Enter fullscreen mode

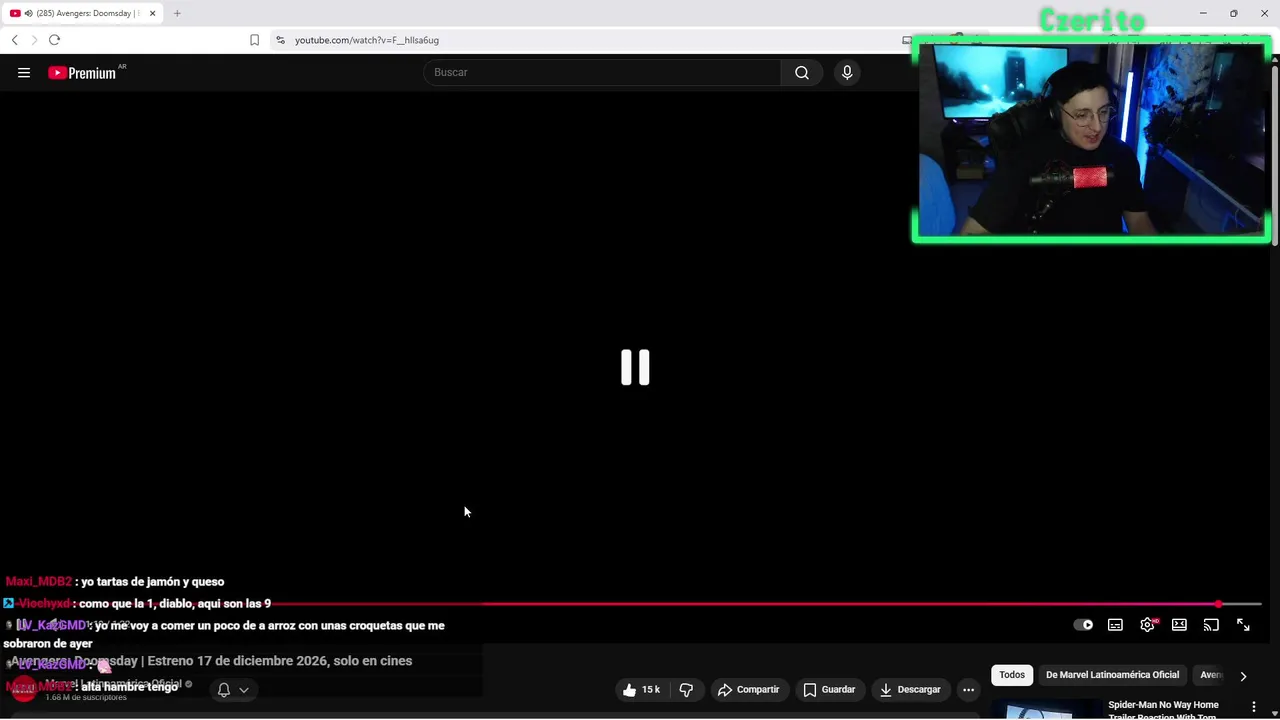click(1243, 625)
